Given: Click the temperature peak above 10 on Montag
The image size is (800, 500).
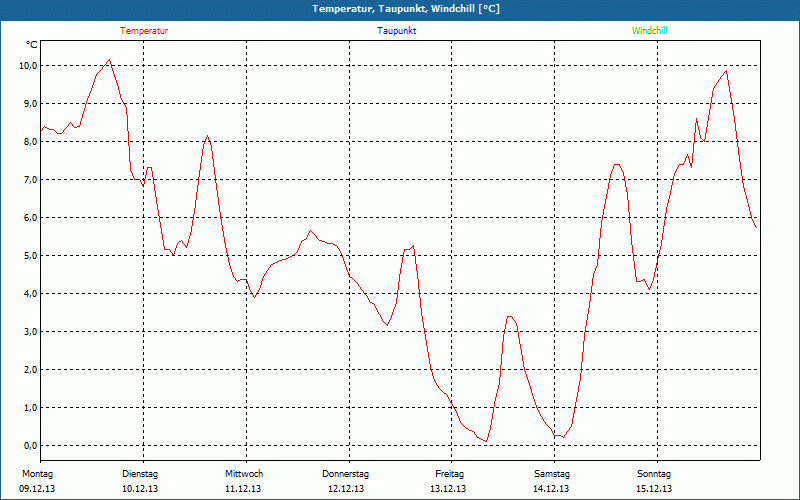Looking at the screenshot, I should (x=109, y=60).
